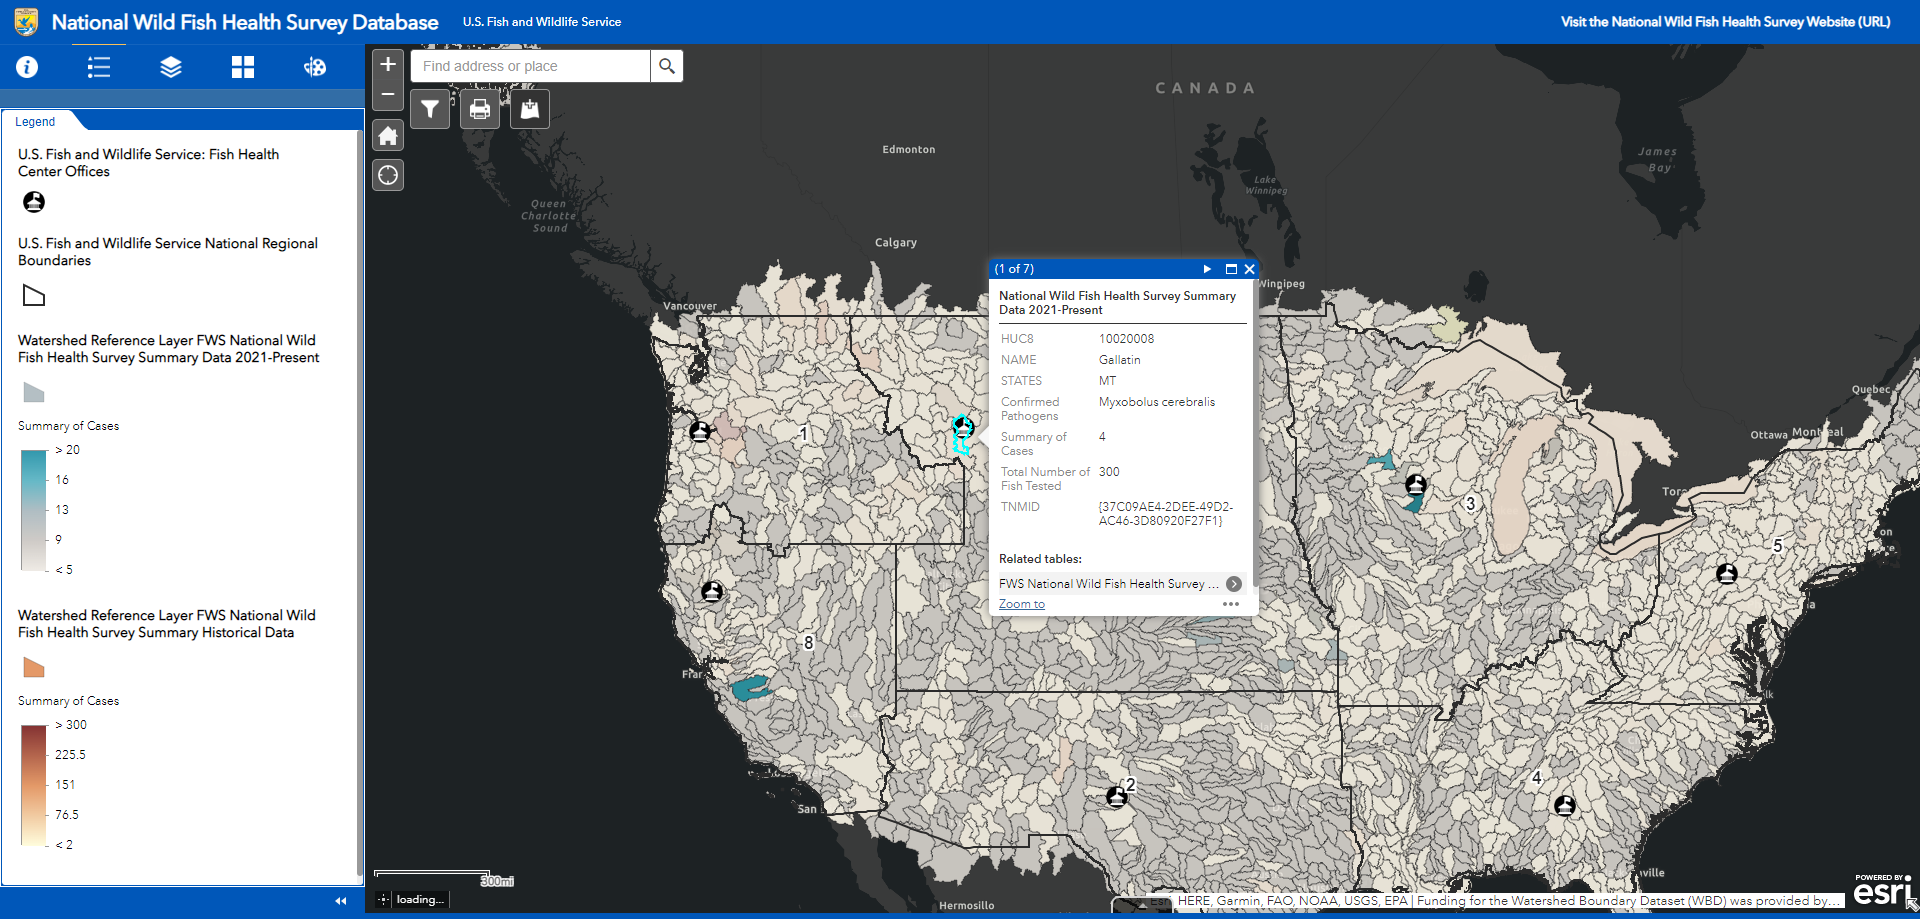Image resolution: width=1920 pixels, height=919 pixels.
Task: Click the Find address or place field
Action: click(530, 66)
